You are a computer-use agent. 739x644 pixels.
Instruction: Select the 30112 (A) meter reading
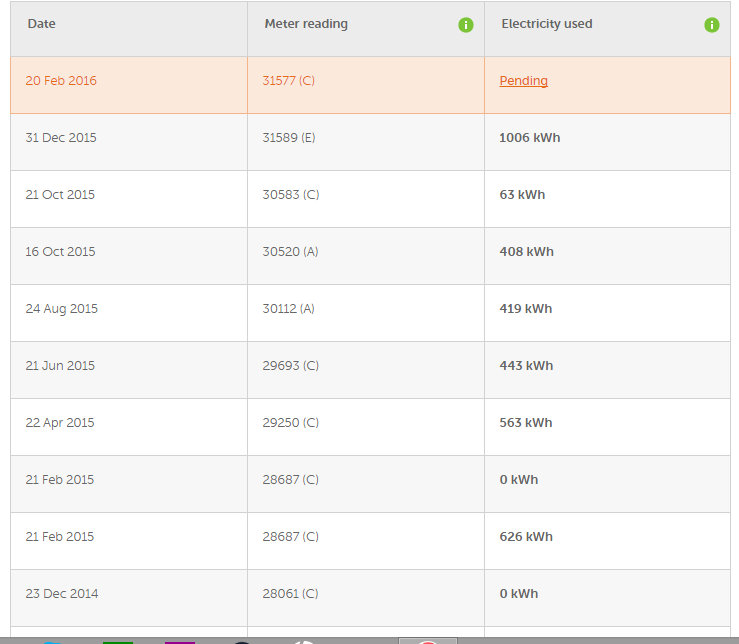[288, 309]
